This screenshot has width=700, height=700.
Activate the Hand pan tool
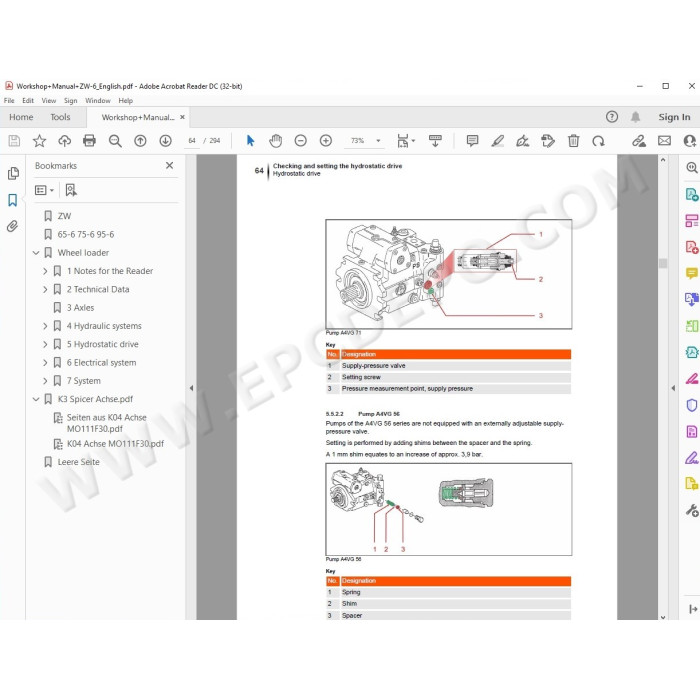(x=275, y=141)
